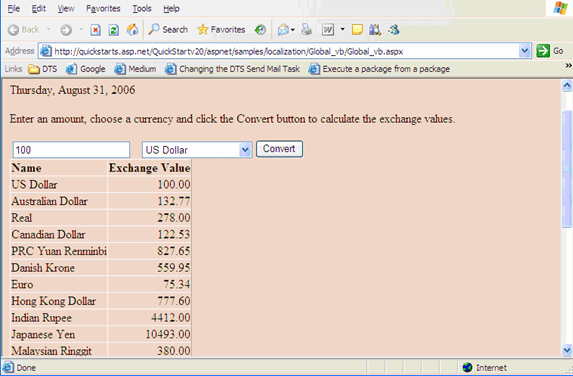Open the DTS links folder

click(43, 69)
